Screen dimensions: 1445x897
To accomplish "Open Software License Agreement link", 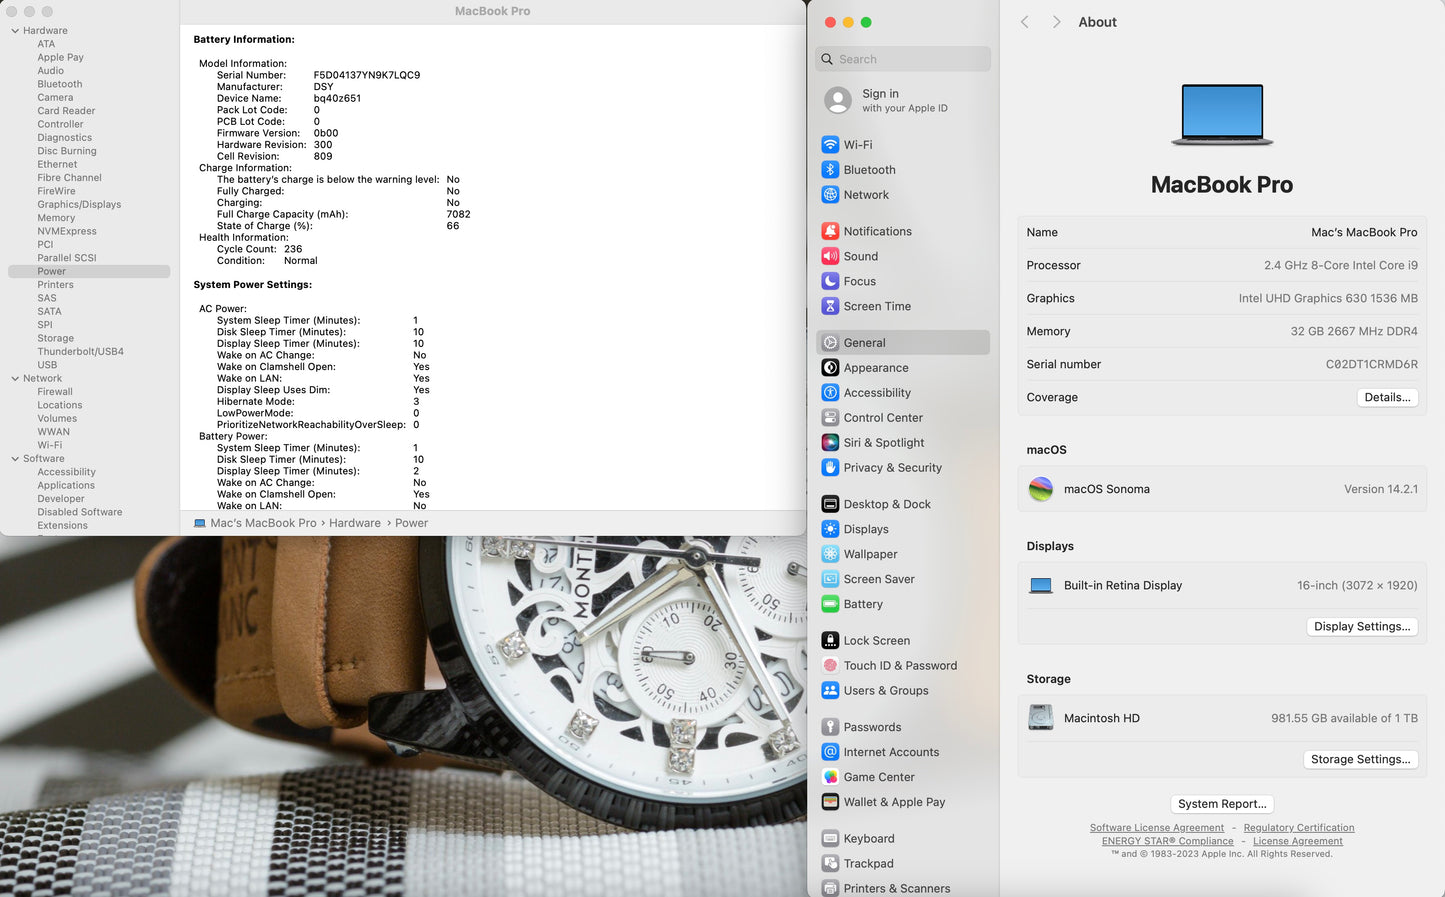I will point(1156,828).
